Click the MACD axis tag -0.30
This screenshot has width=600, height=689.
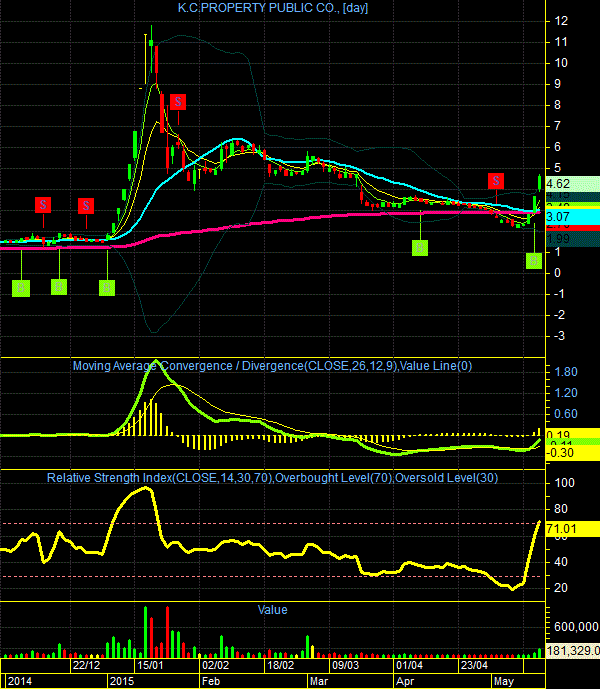(572, 453)
